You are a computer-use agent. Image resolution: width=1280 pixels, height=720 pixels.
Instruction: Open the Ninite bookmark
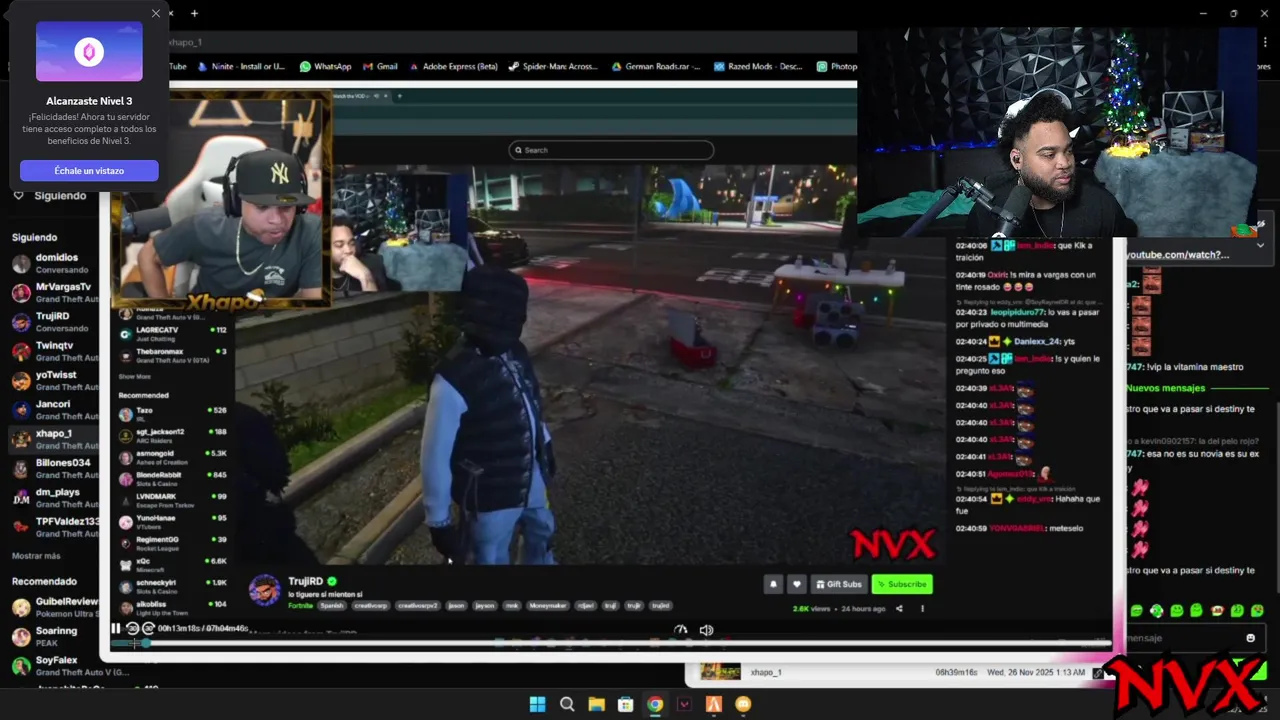coord(243,67)
